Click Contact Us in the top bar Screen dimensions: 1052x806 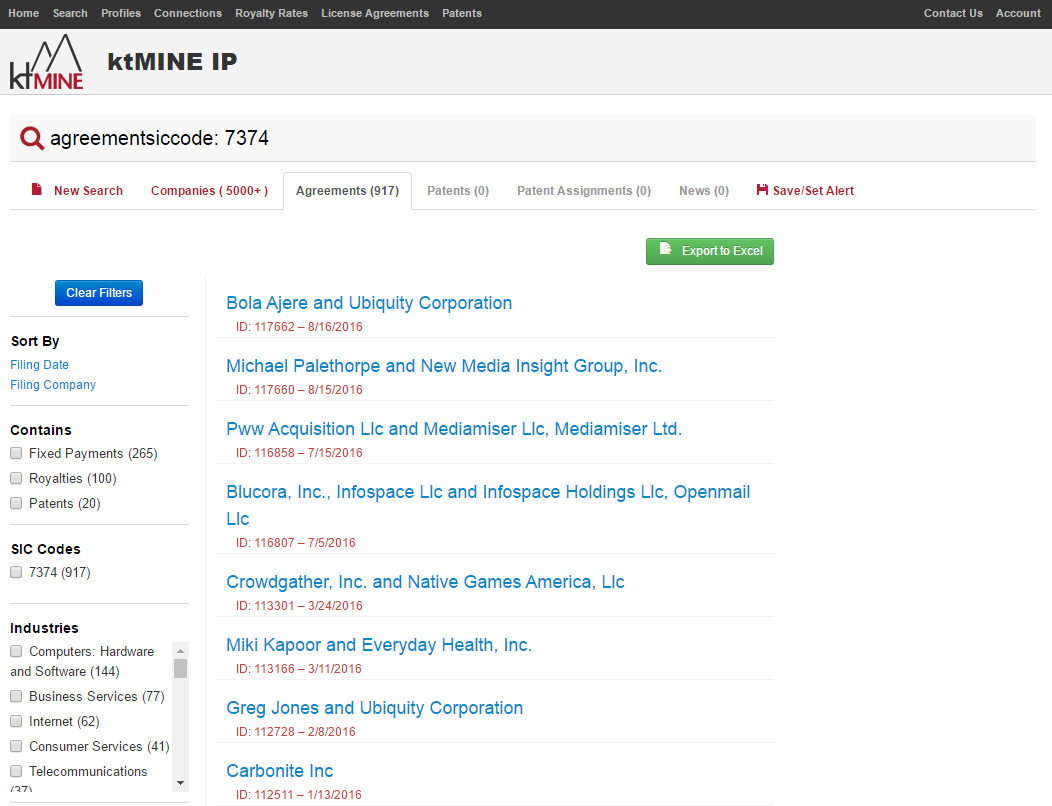point(953,13)
